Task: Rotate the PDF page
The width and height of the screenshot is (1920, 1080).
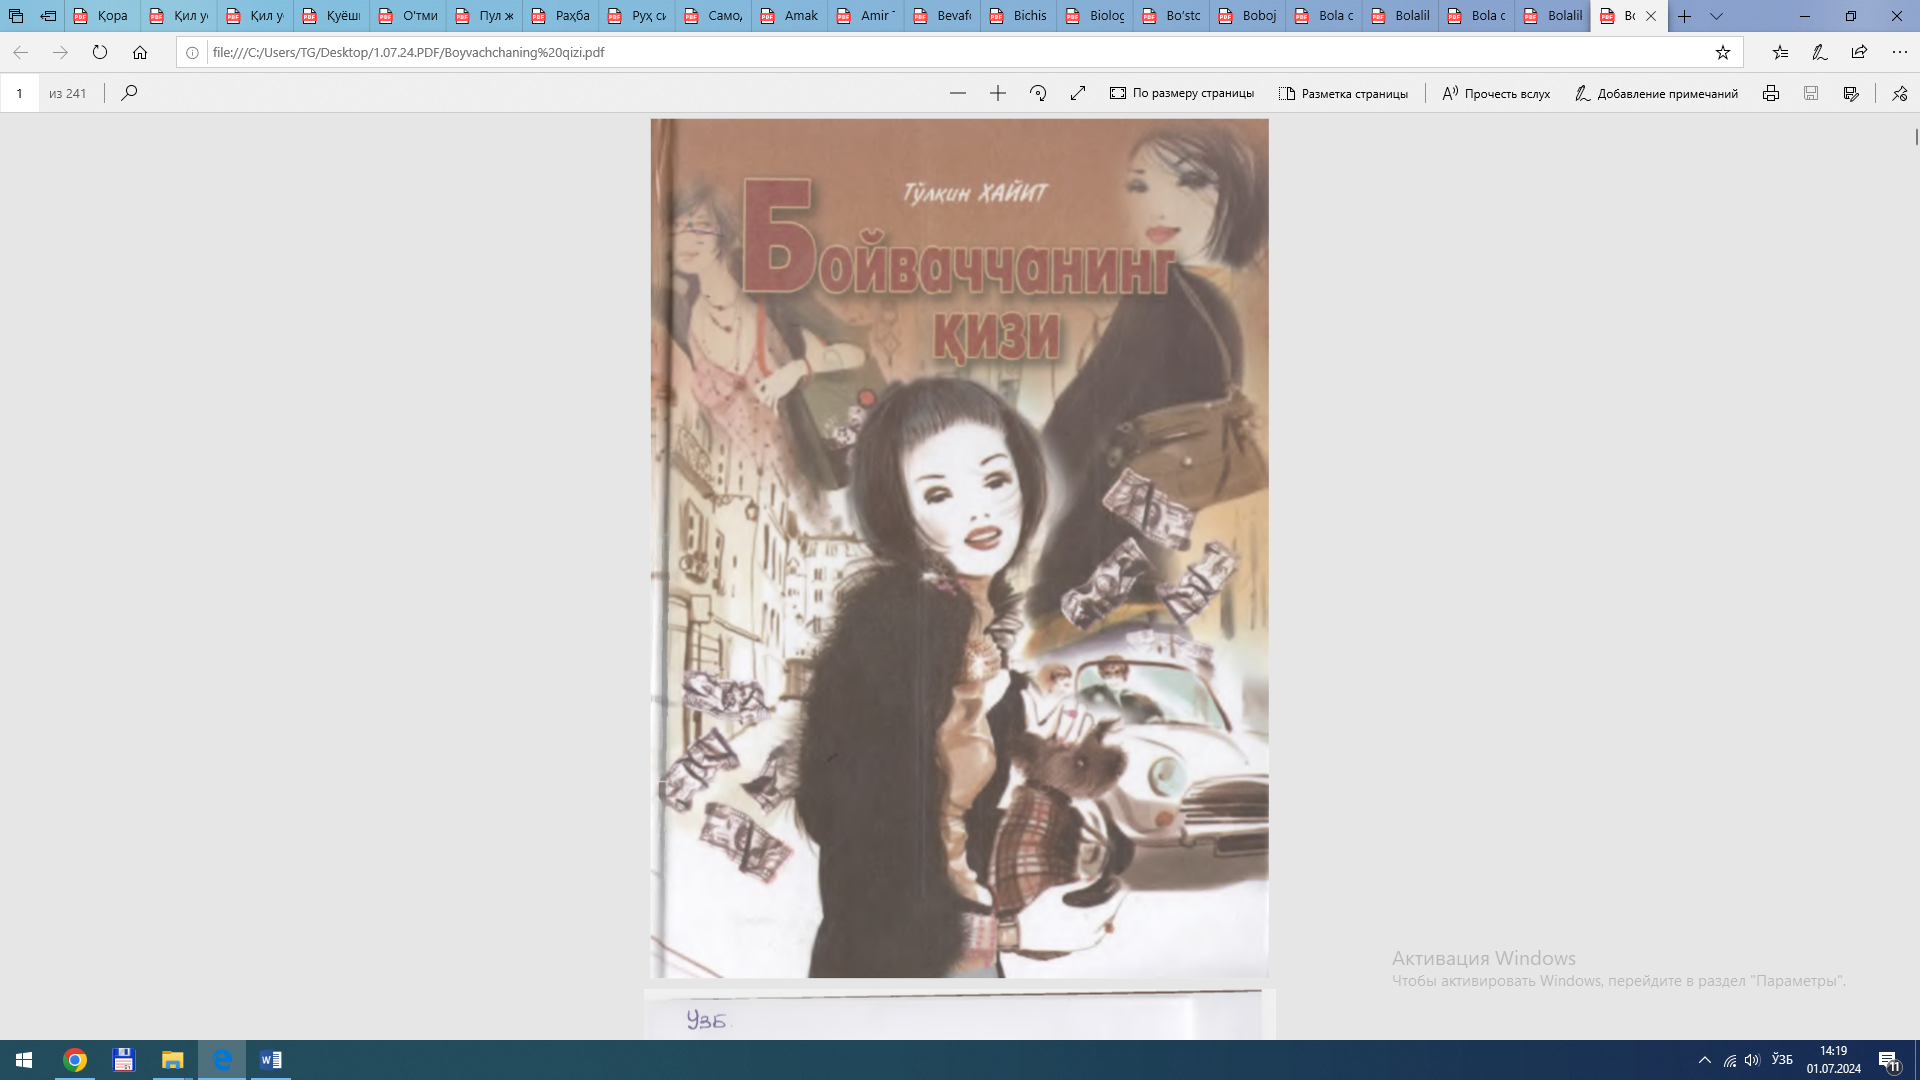Action: (x=1038, y=93)
